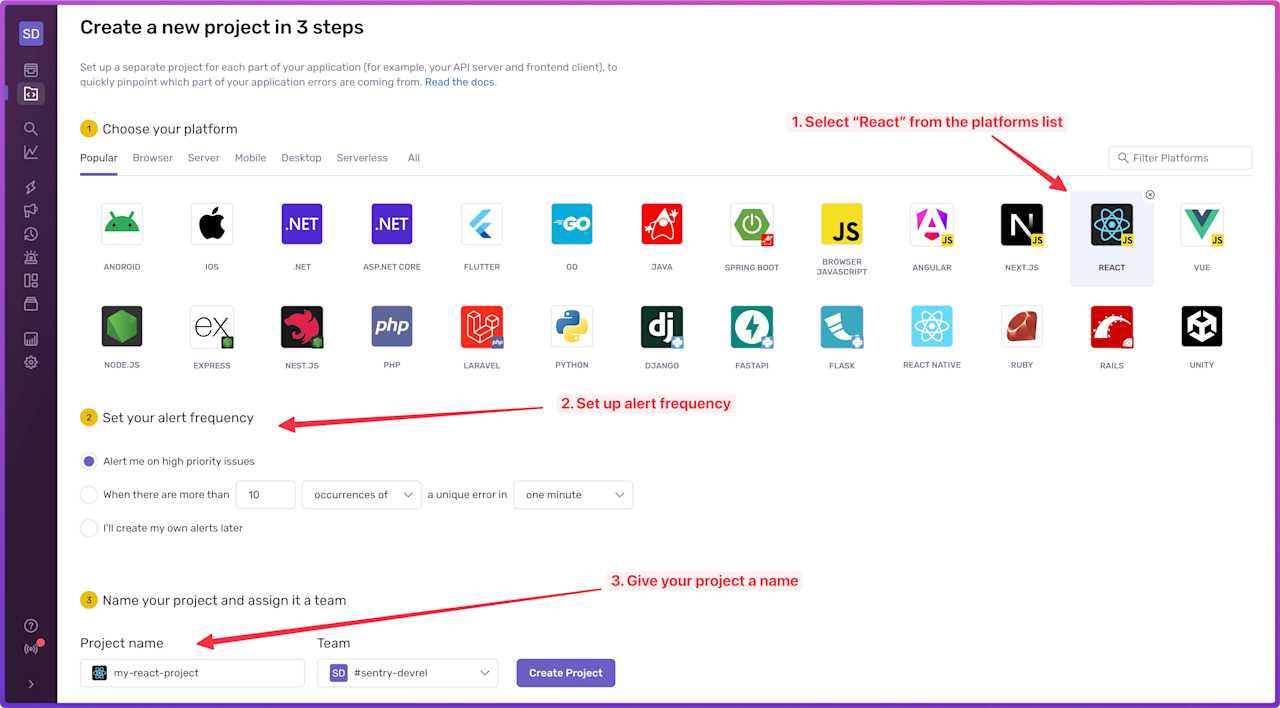Open the sidebar megaphone icon

click(x=31, y=210)
